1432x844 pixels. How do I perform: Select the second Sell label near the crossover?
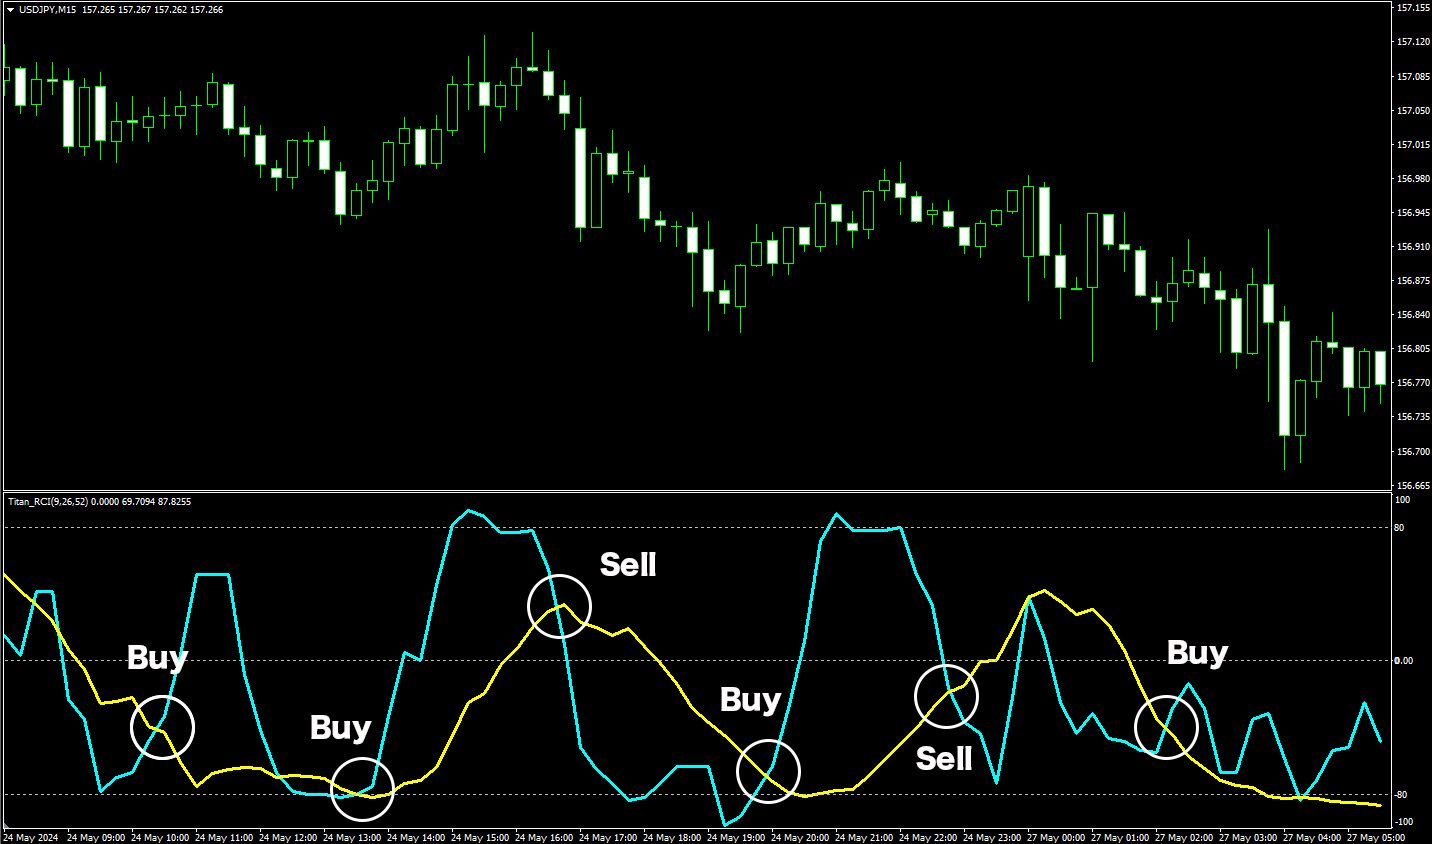pos(942,760)
